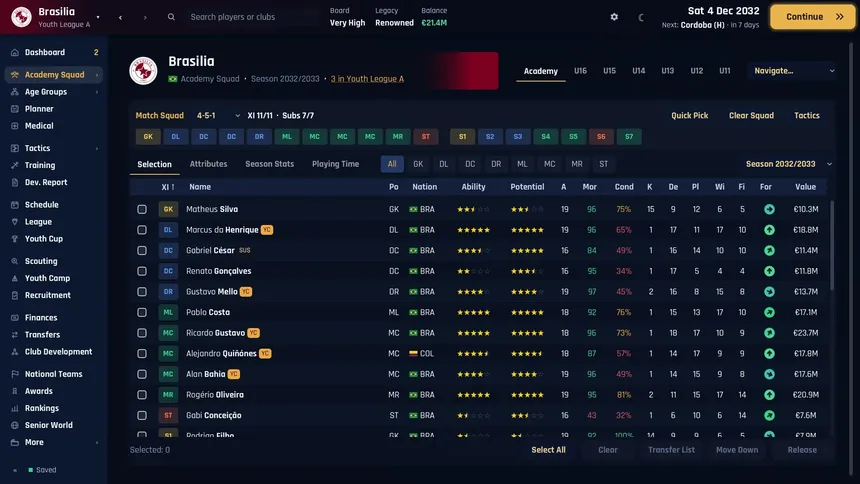This screenshot has width=860, height=484.
Task: Open the Rankings chart icon
Action: [x=15, y=408]
